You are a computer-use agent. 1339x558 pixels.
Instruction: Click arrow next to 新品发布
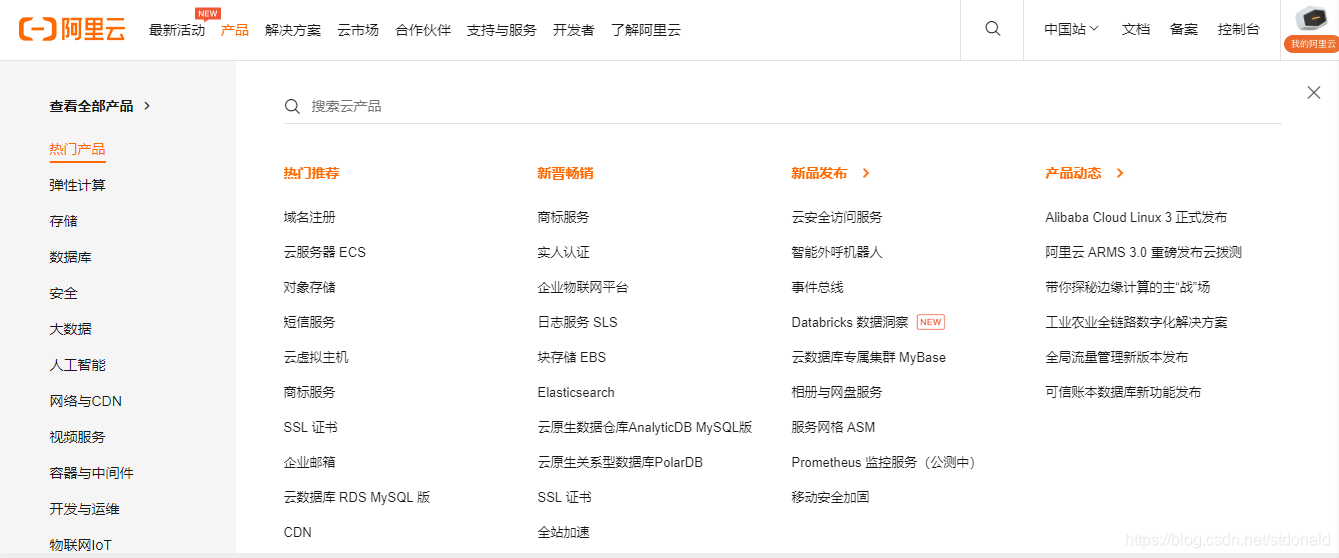[866, 173]
